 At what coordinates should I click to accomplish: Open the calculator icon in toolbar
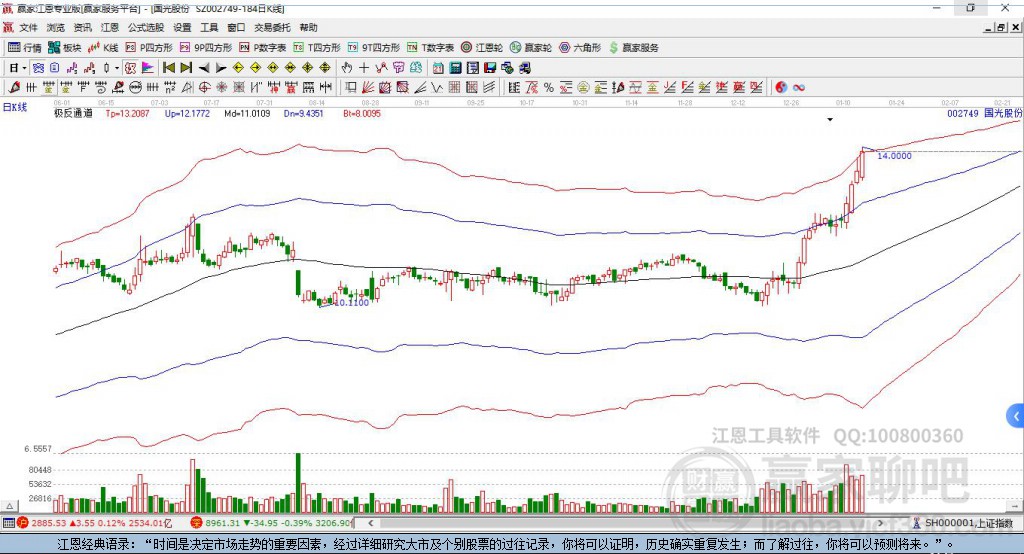455,67
